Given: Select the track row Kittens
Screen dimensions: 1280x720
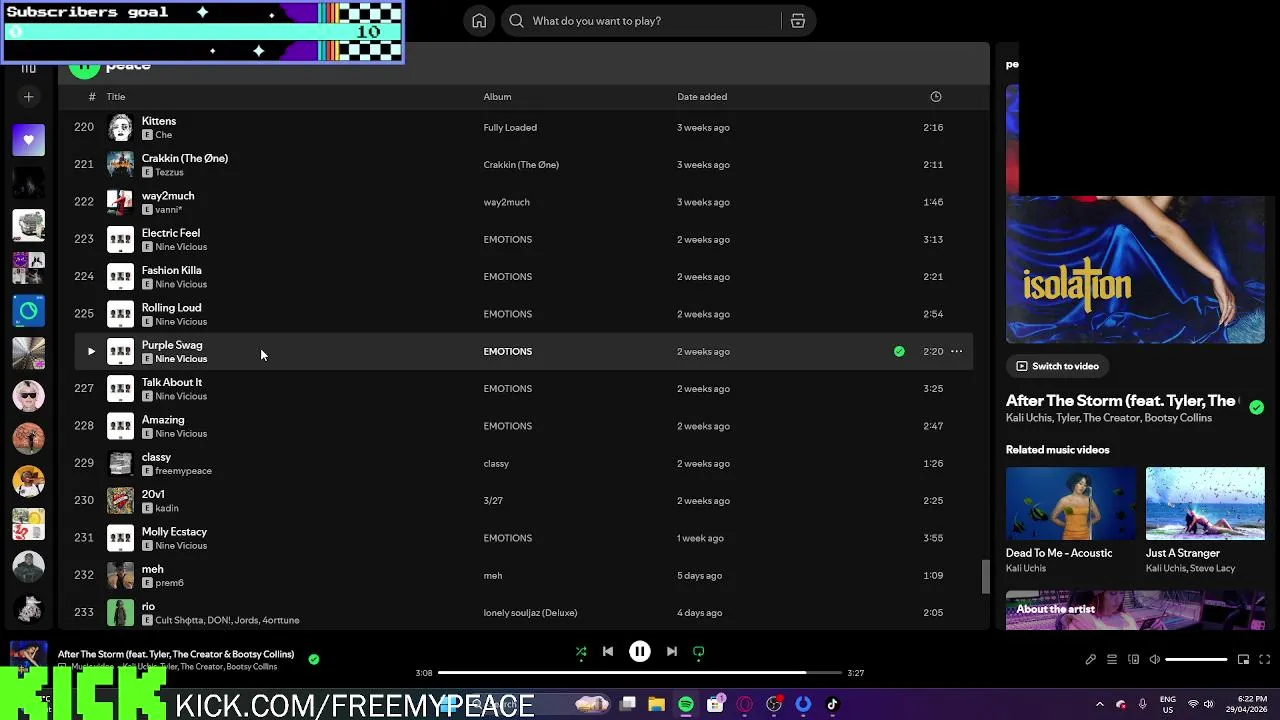Looking at the screenshot, I should [524, 128].
